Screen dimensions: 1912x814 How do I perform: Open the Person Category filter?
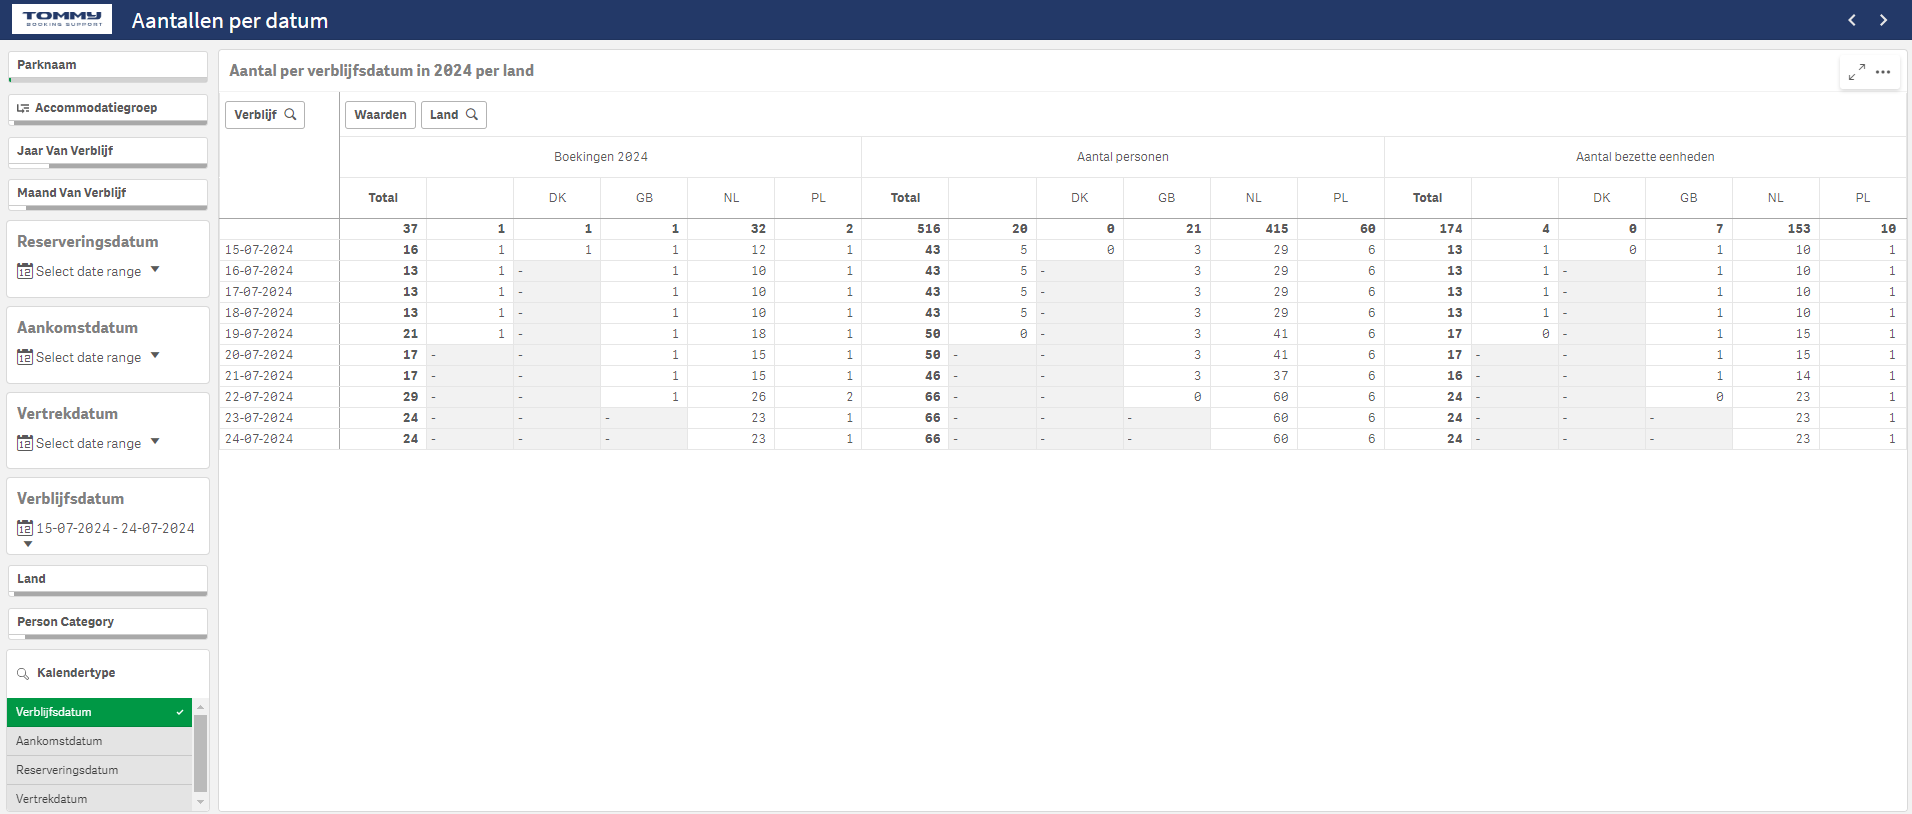[x=108, y=623]
